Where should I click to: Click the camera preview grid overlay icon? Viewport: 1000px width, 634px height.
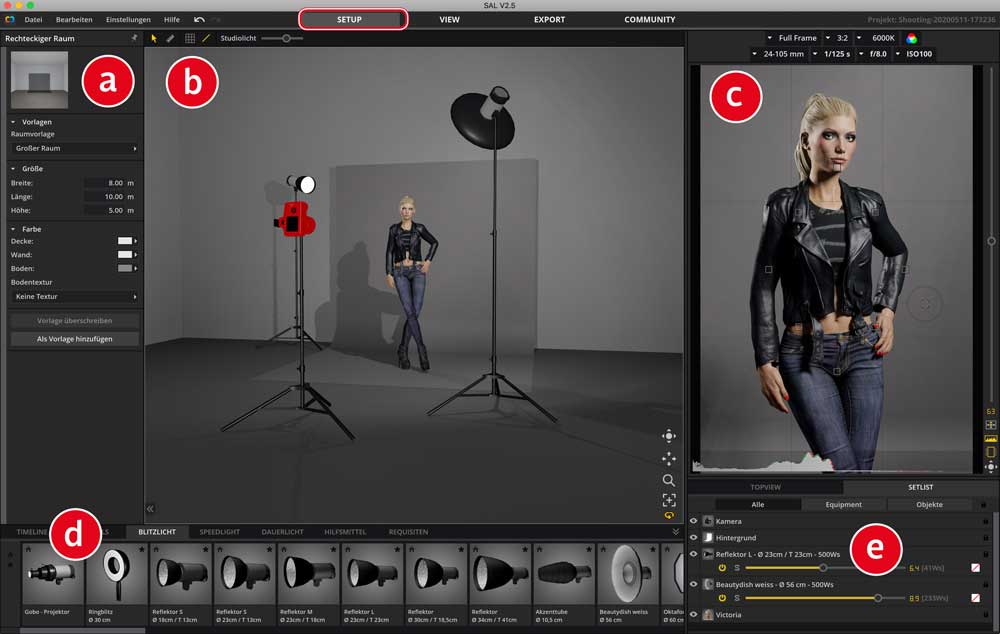point(990,425)
